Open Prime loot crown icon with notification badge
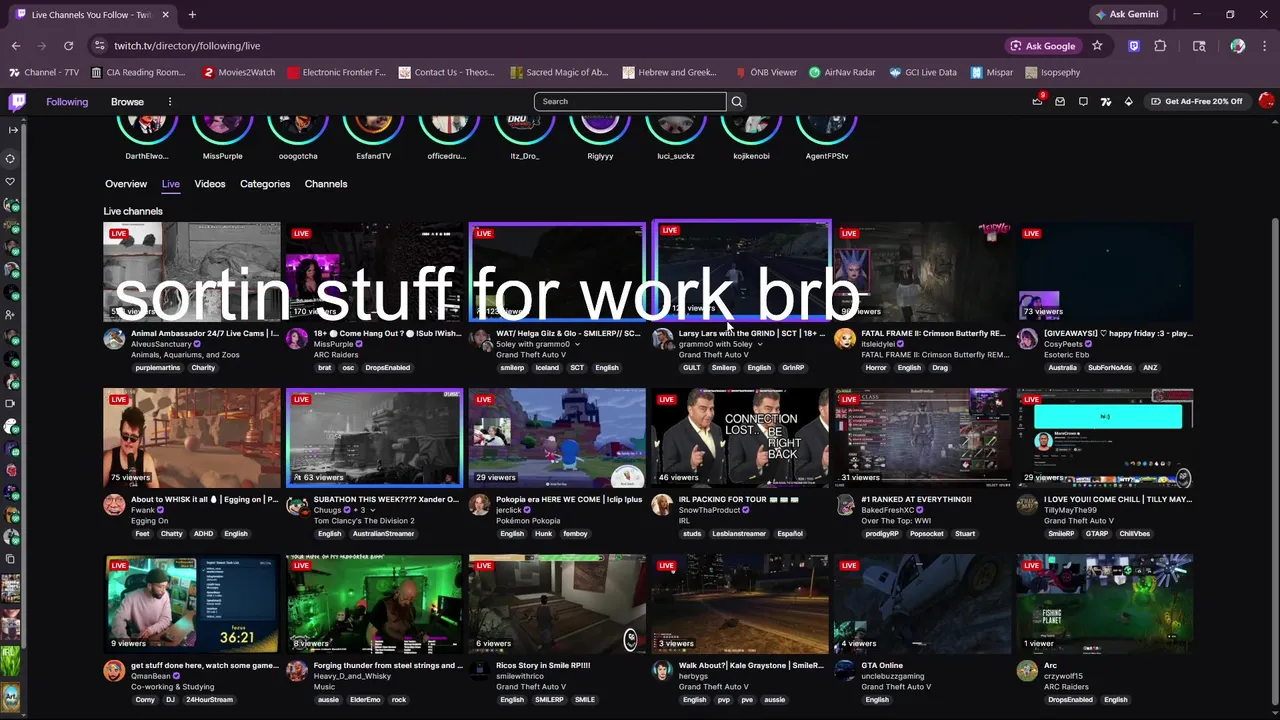1280x720 pixels. tap(1037, 101)
